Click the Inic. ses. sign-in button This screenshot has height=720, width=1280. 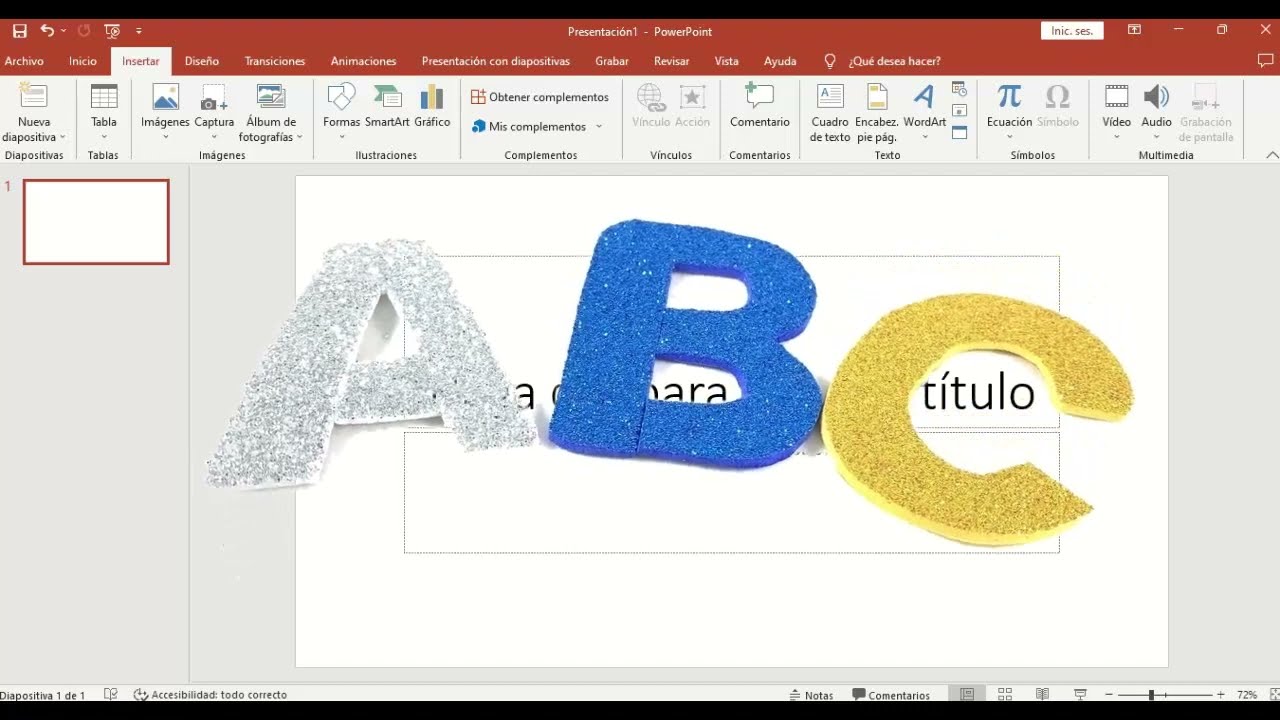click(x=1072, y=31)
